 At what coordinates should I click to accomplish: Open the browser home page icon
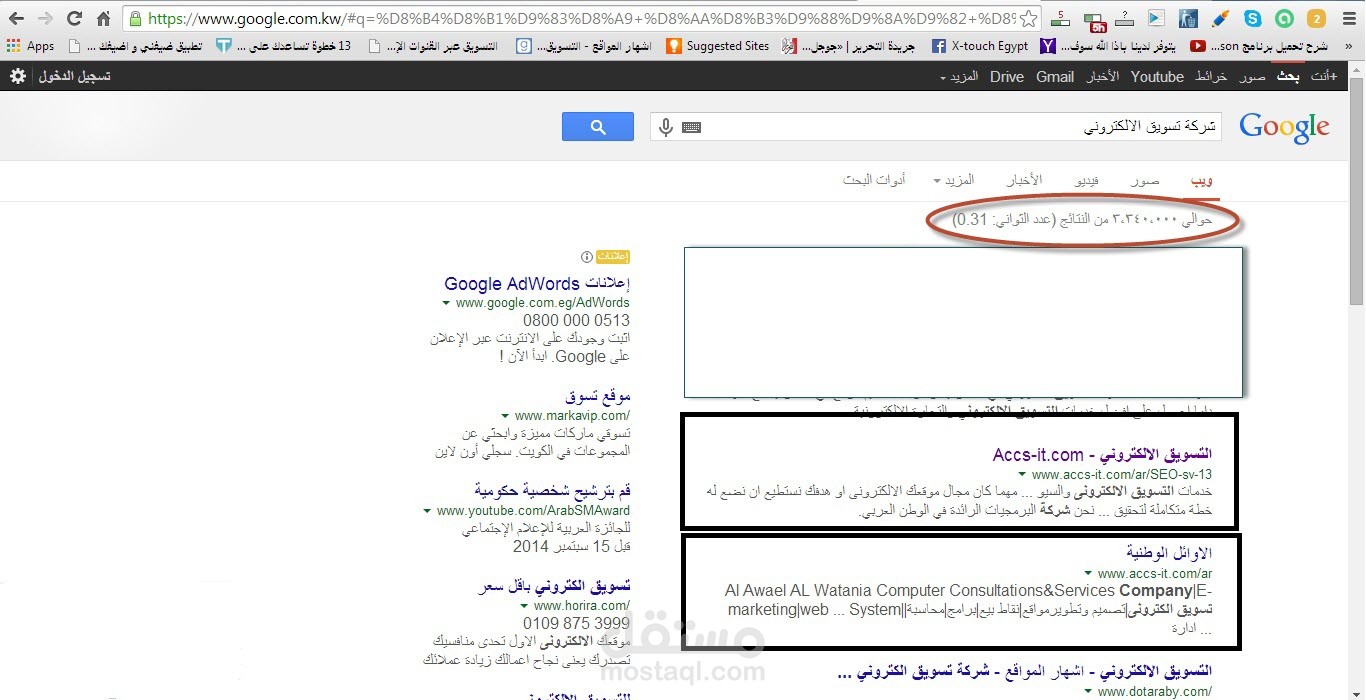point(103,18)
